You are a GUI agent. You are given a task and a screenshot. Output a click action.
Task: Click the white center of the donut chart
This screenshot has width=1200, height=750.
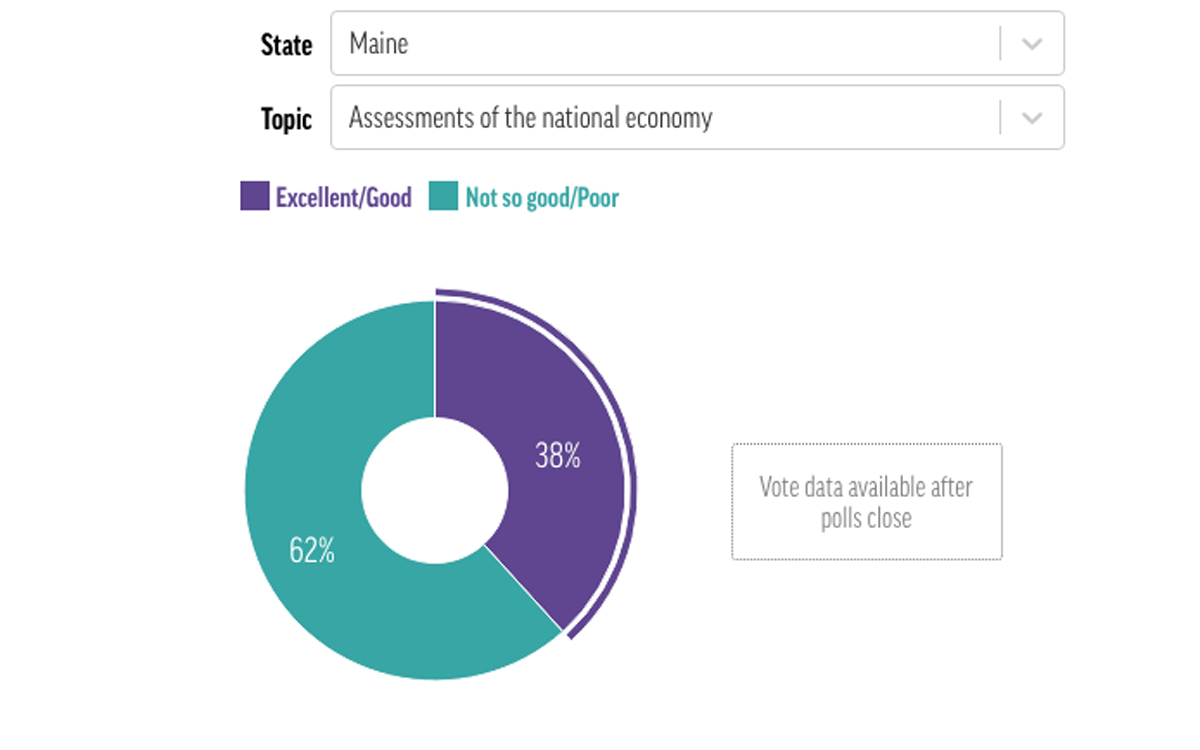click(x=435, y=490)
